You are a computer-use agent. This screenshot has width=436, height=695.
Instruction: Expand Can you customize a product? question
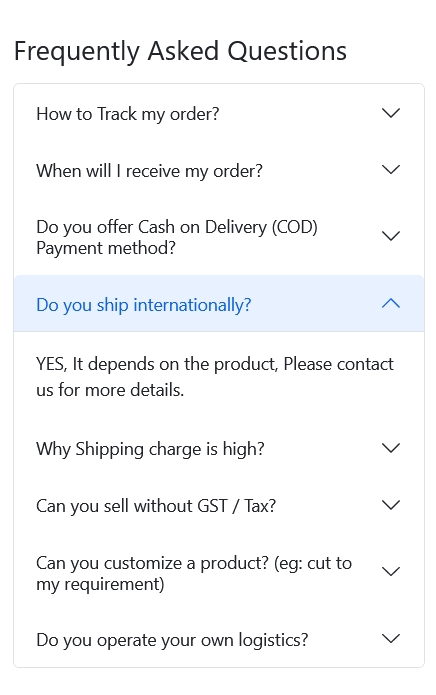219,573
